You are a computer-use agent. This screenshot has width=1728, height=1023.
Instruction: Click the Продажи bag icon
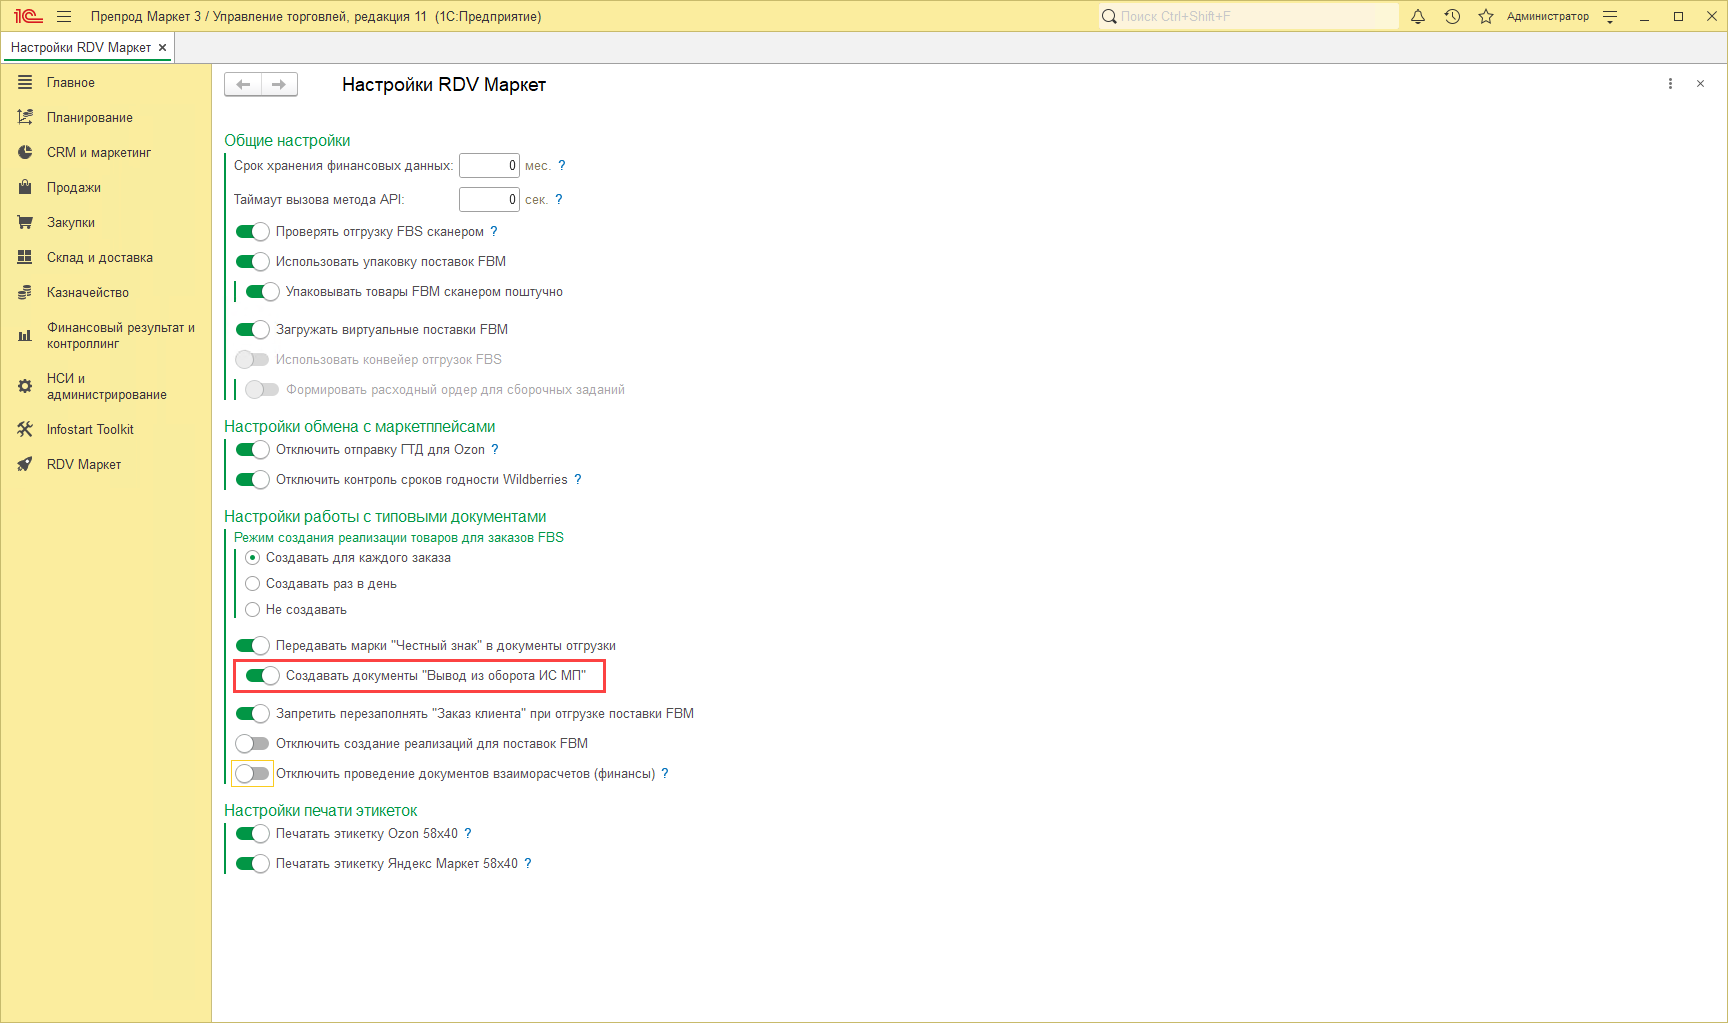(x=25, y=187)
